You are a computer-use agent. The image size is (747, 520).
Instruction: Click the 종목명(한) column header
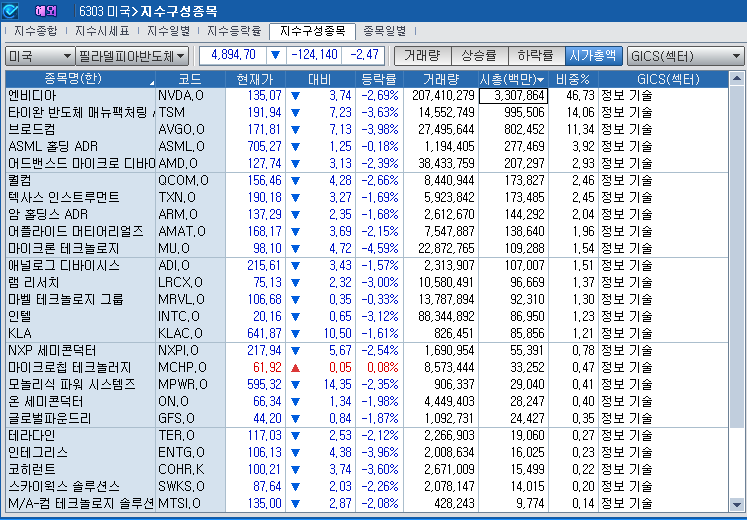click(80, 79)
